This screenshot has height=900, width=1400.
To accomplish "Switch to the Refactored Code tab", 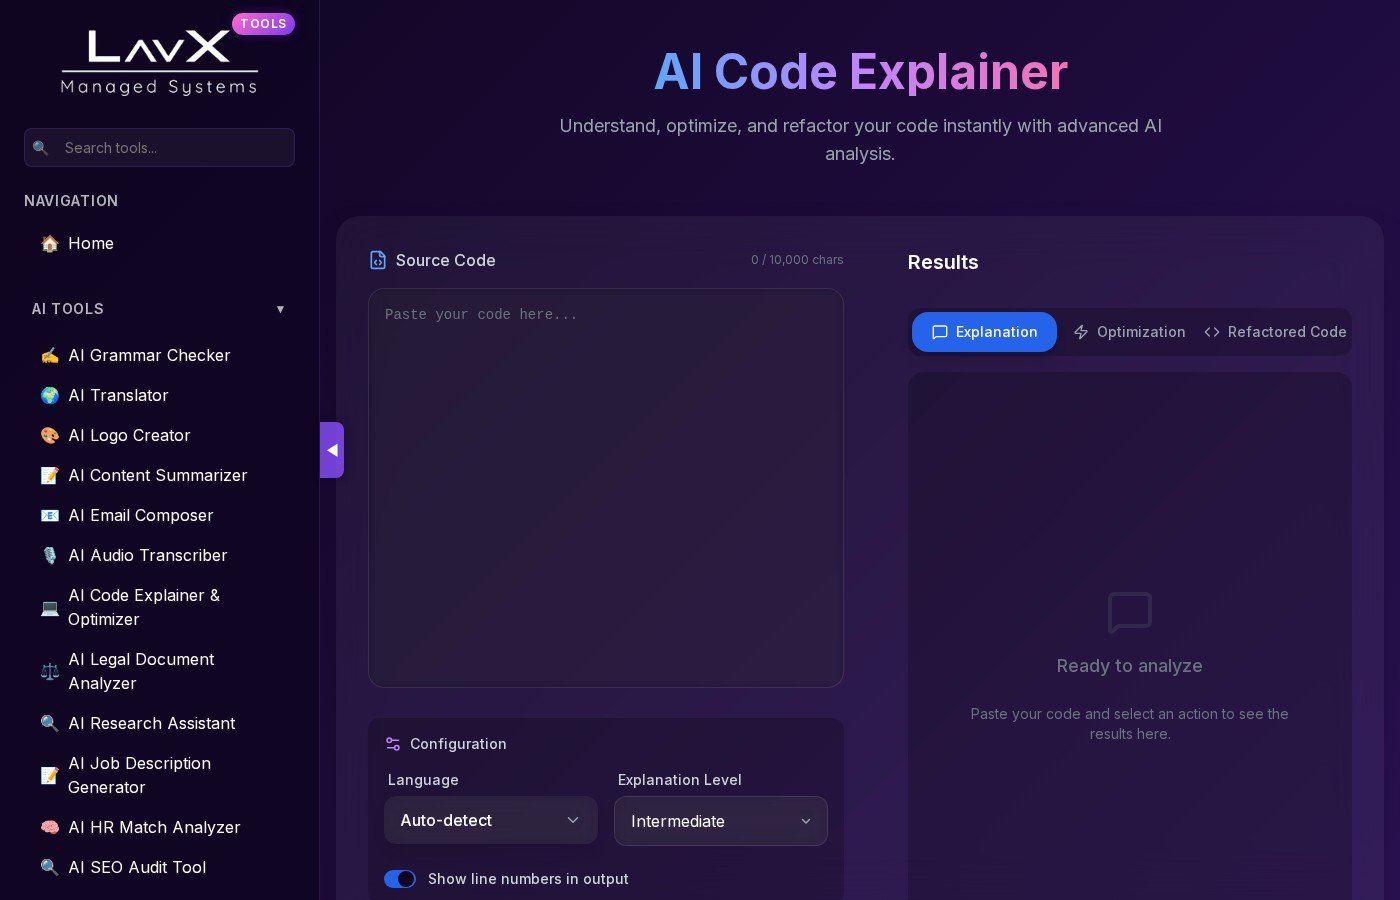I will coord(1275,332).
